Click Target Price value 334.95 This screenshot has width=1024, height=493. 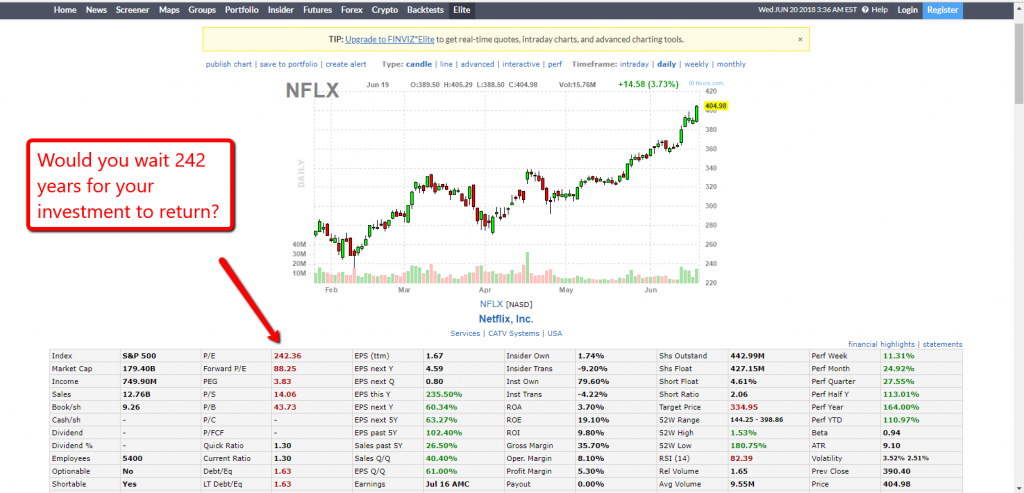tap(744, 407)
